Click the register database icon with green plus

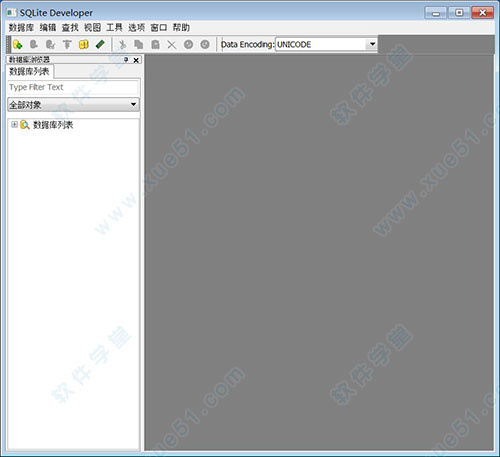click(x=17, y=44)
